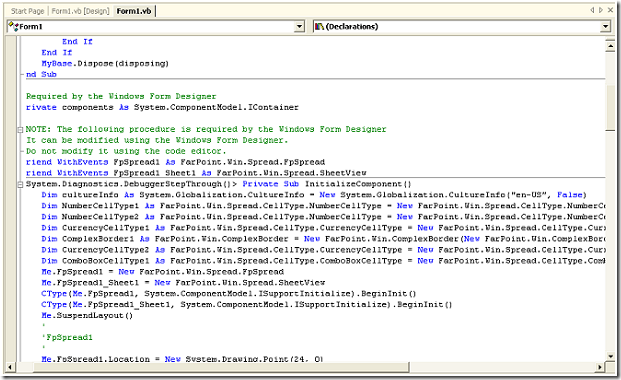Click the vertical scrollbar thumb
621x380 pixels.
[610, 107]
